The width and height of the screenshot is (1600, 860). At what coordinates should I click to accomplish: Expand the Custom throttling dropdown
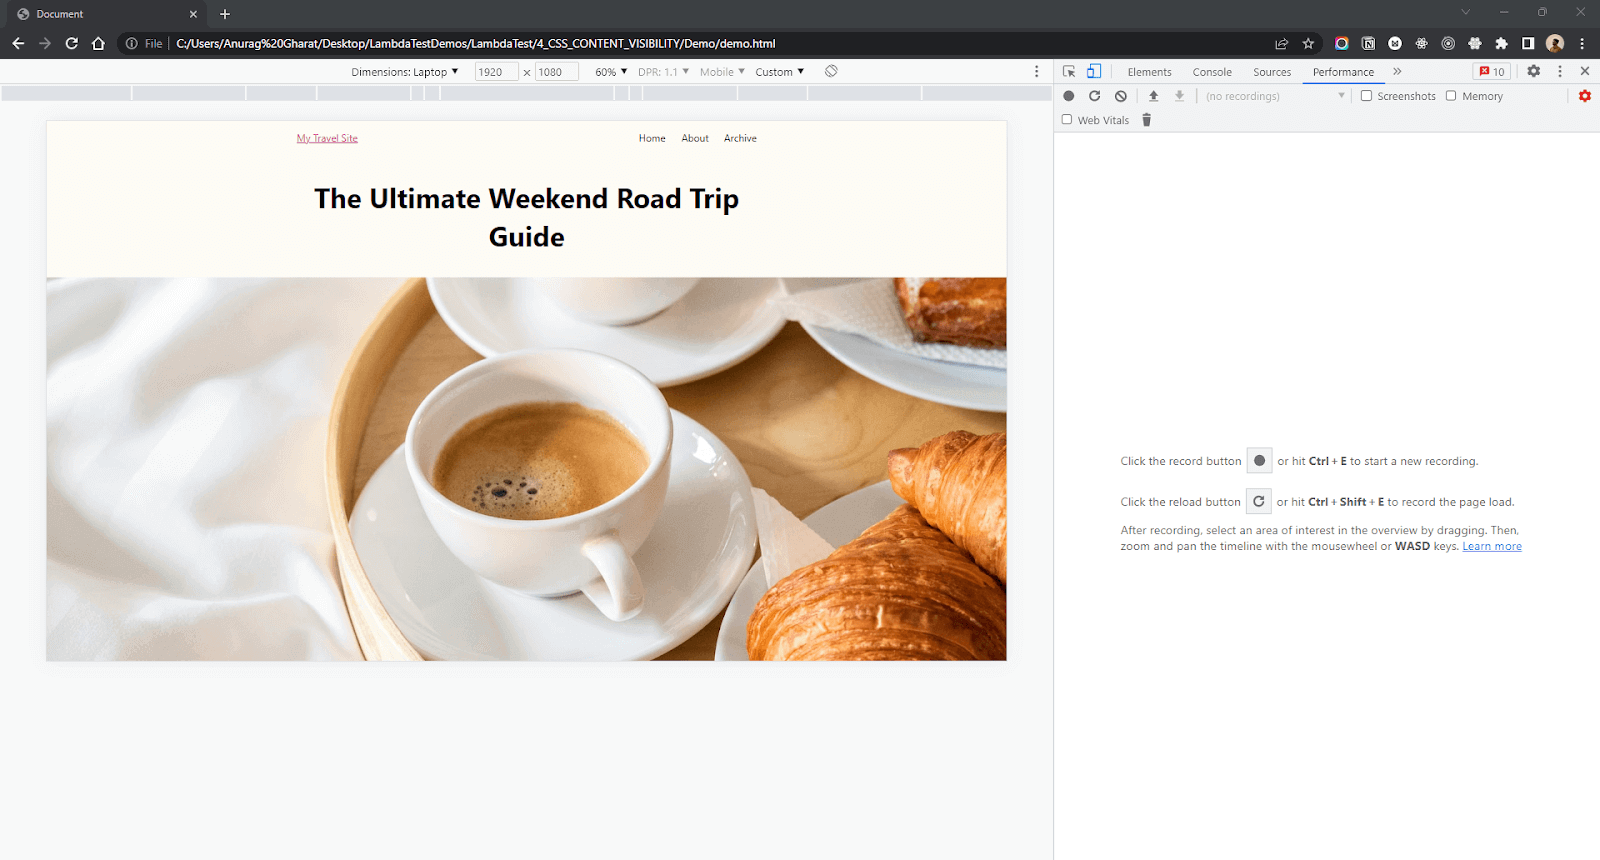pyautogui.click(x=779, y=72)
